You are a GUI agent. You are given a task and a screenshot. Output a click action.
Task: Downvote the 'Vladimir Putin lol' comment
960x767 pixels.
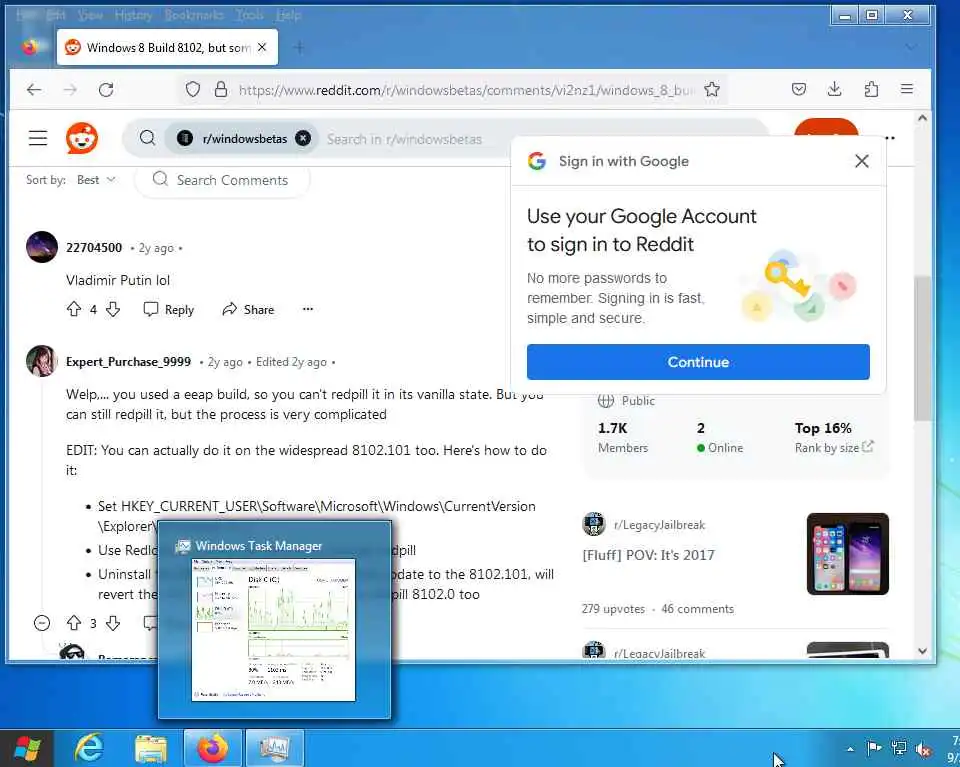click(x=113, y=309)
